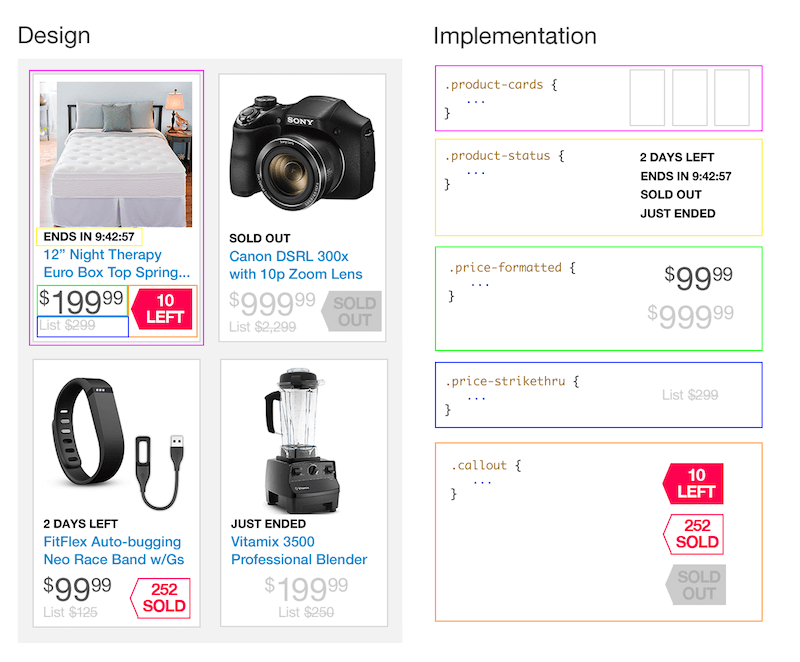Image resolution: width=800 pixels, height=662 pixels.
Task: Click the "252 SOLD" badge on FitFlex card
Action: click(x=161, y=598)
